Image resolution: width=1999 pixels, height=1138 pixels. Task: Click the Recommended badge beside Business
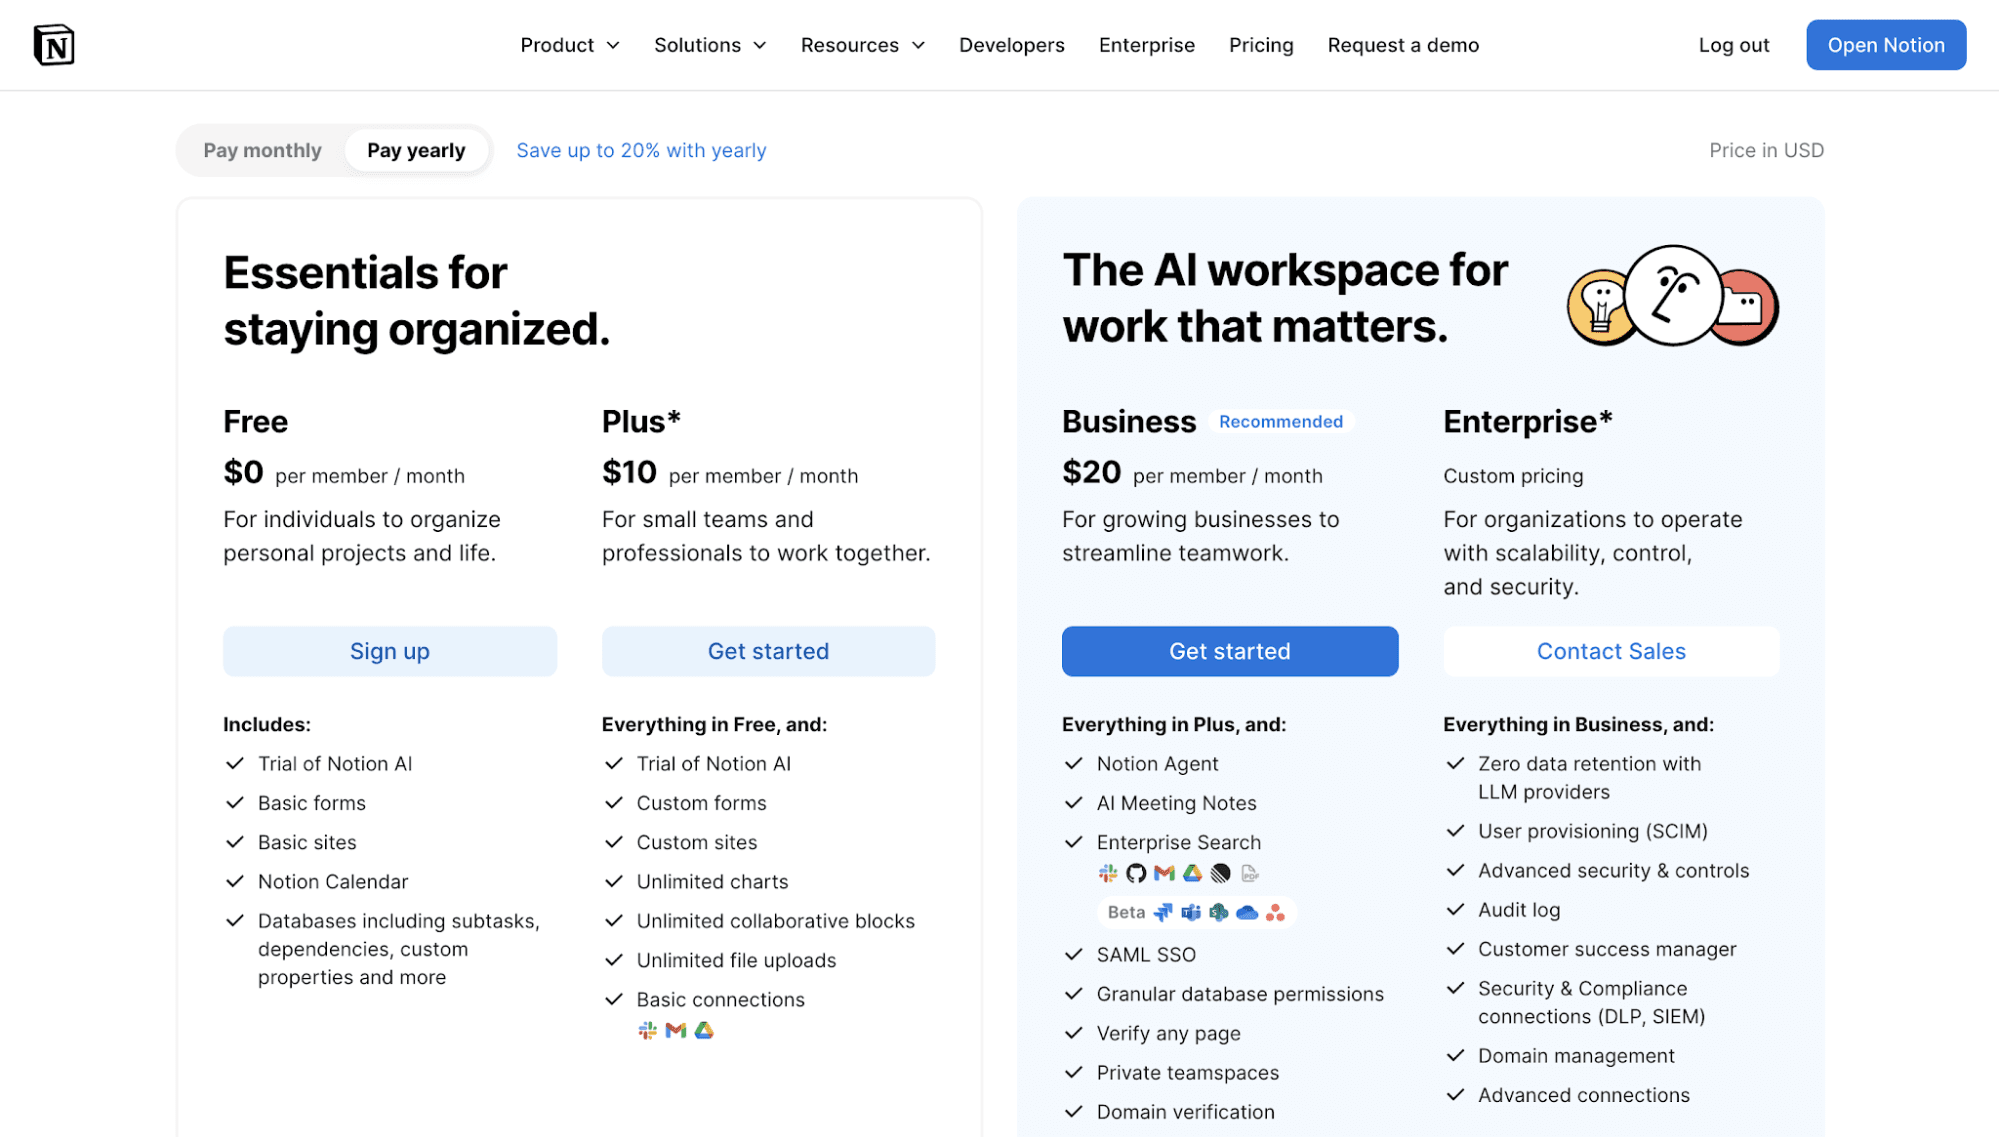[1281, 422]
